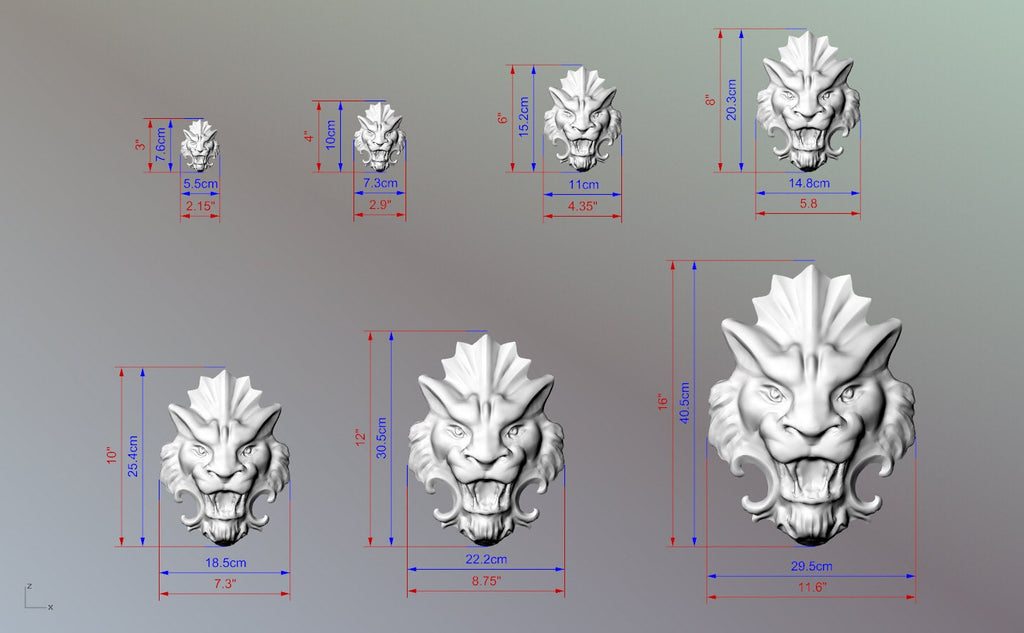Click the red 10" height dimension label
The height and width of the screenshot is (633, 1024).
[112, 455]
